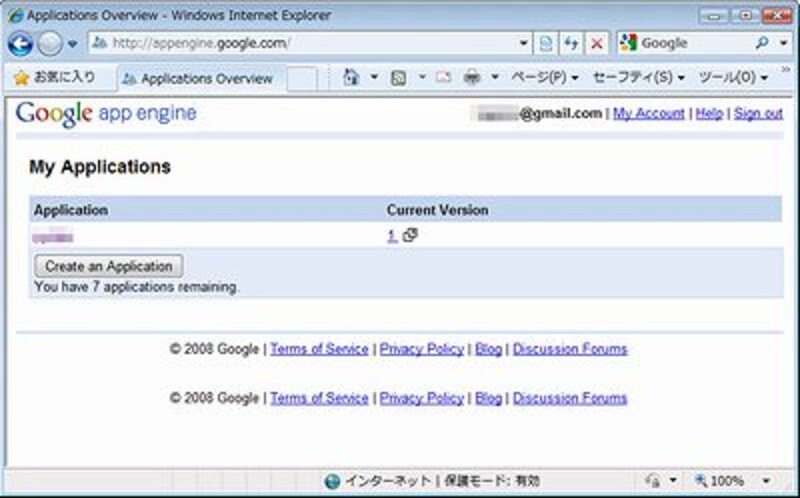Open the second Discussion Forums link
The image size is (800, 498).
tap(570, 399)
